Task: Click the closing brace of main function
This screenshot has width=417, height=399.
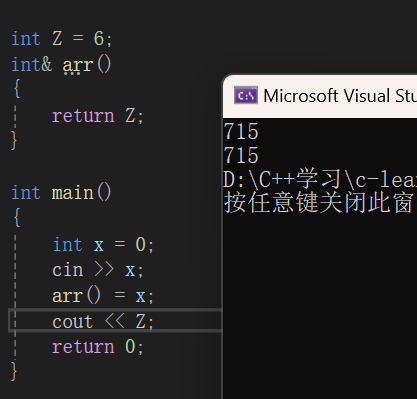Action: (14, 371)
